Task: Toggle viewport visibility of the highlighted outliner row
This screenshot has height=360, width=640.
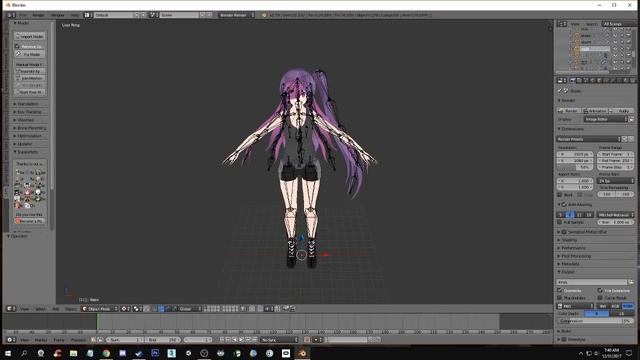Action: [615, 49]
